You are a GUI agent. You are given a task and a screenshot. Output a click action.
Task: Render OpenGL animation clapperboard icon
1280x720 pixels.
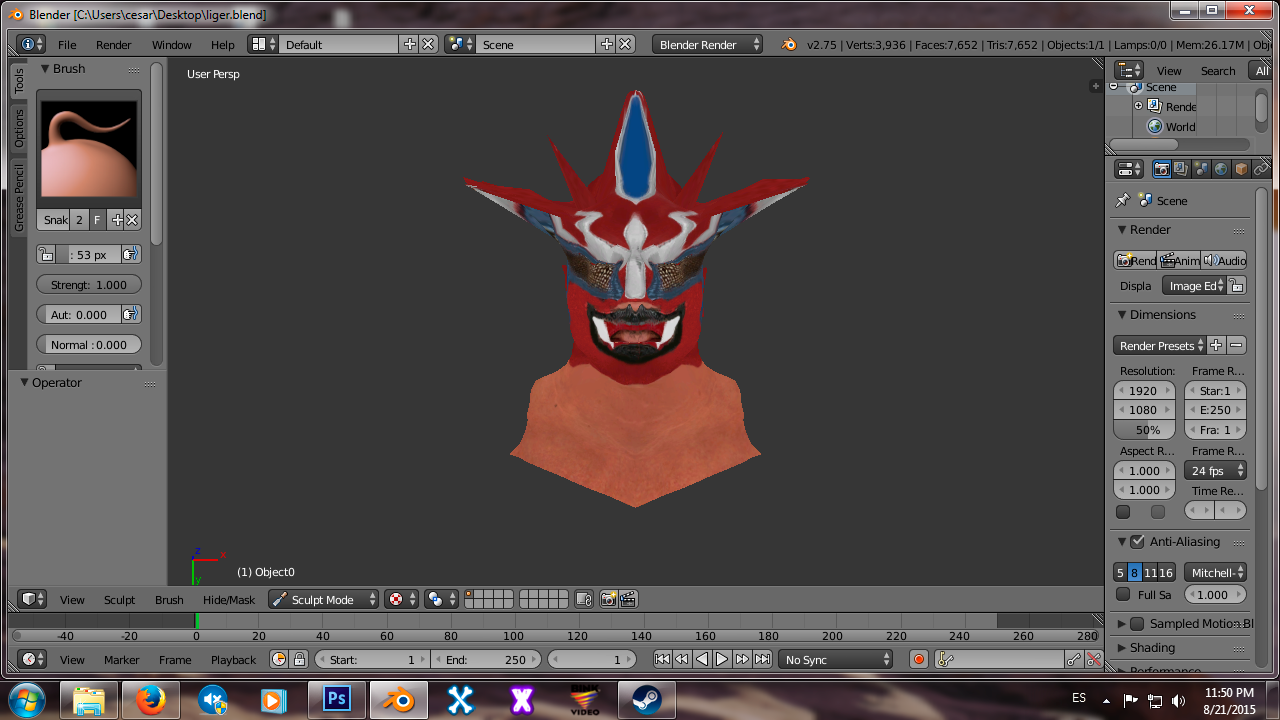tap(628, 599)
